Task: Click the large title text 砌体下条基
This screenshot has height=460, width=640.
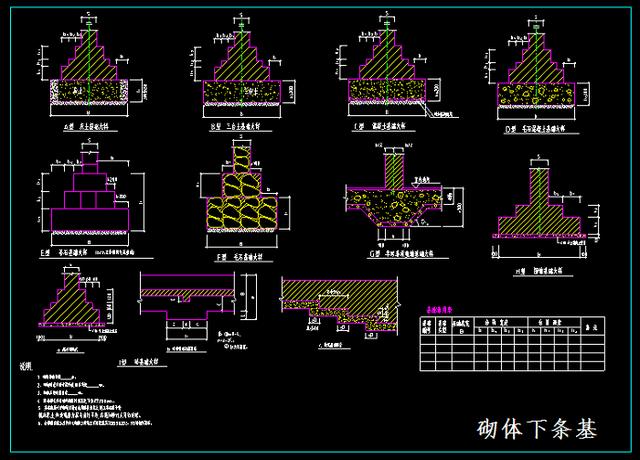Action: point(536,429)
